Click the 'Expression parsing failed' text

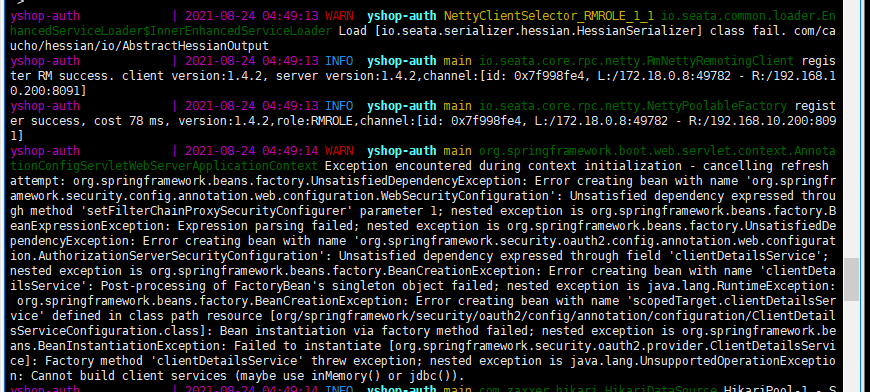point(266,226)
